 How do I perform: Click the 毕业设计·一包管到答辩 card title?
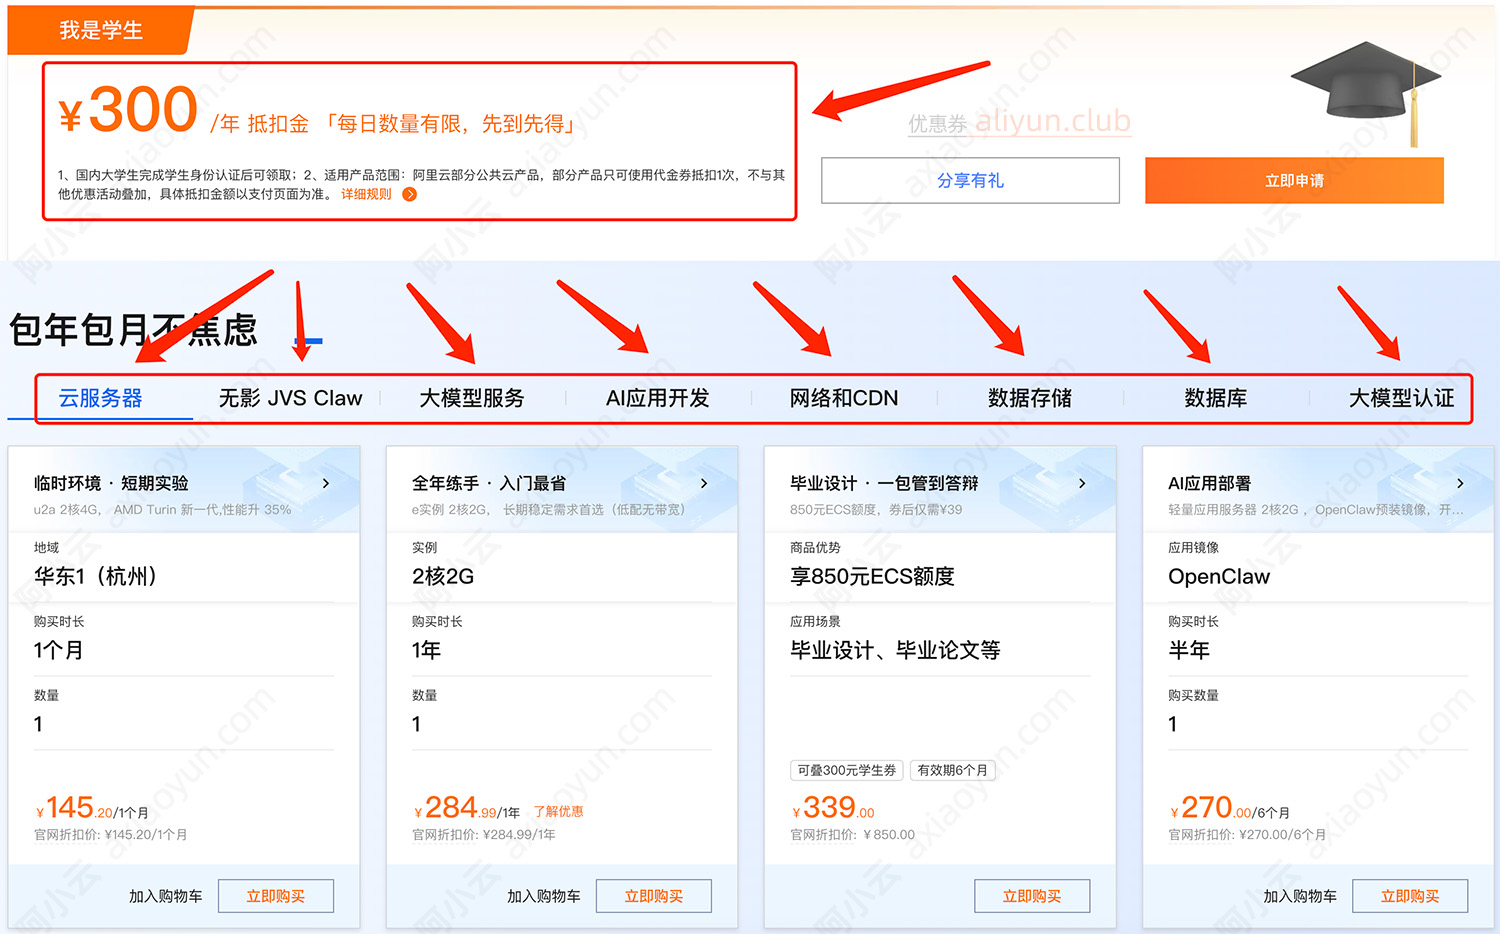pos(884,483)
